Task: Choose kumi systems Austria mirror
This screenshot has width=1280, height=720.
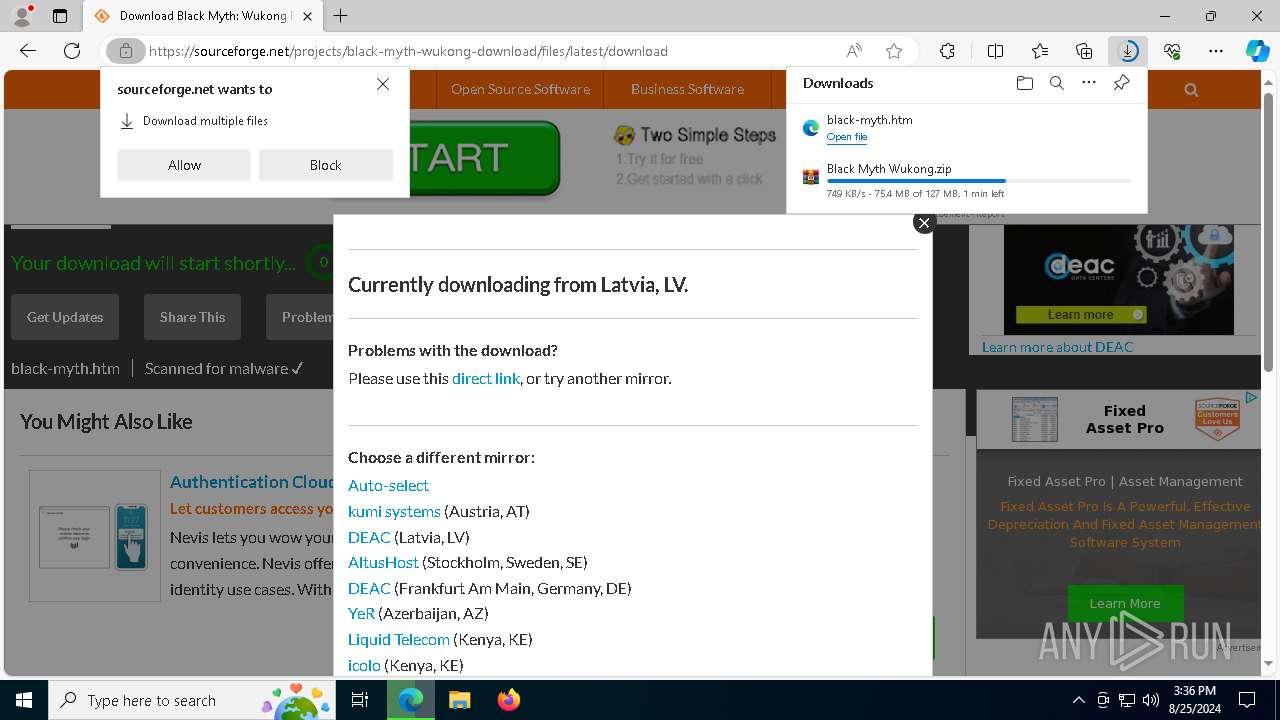Action: coord(394,511)
